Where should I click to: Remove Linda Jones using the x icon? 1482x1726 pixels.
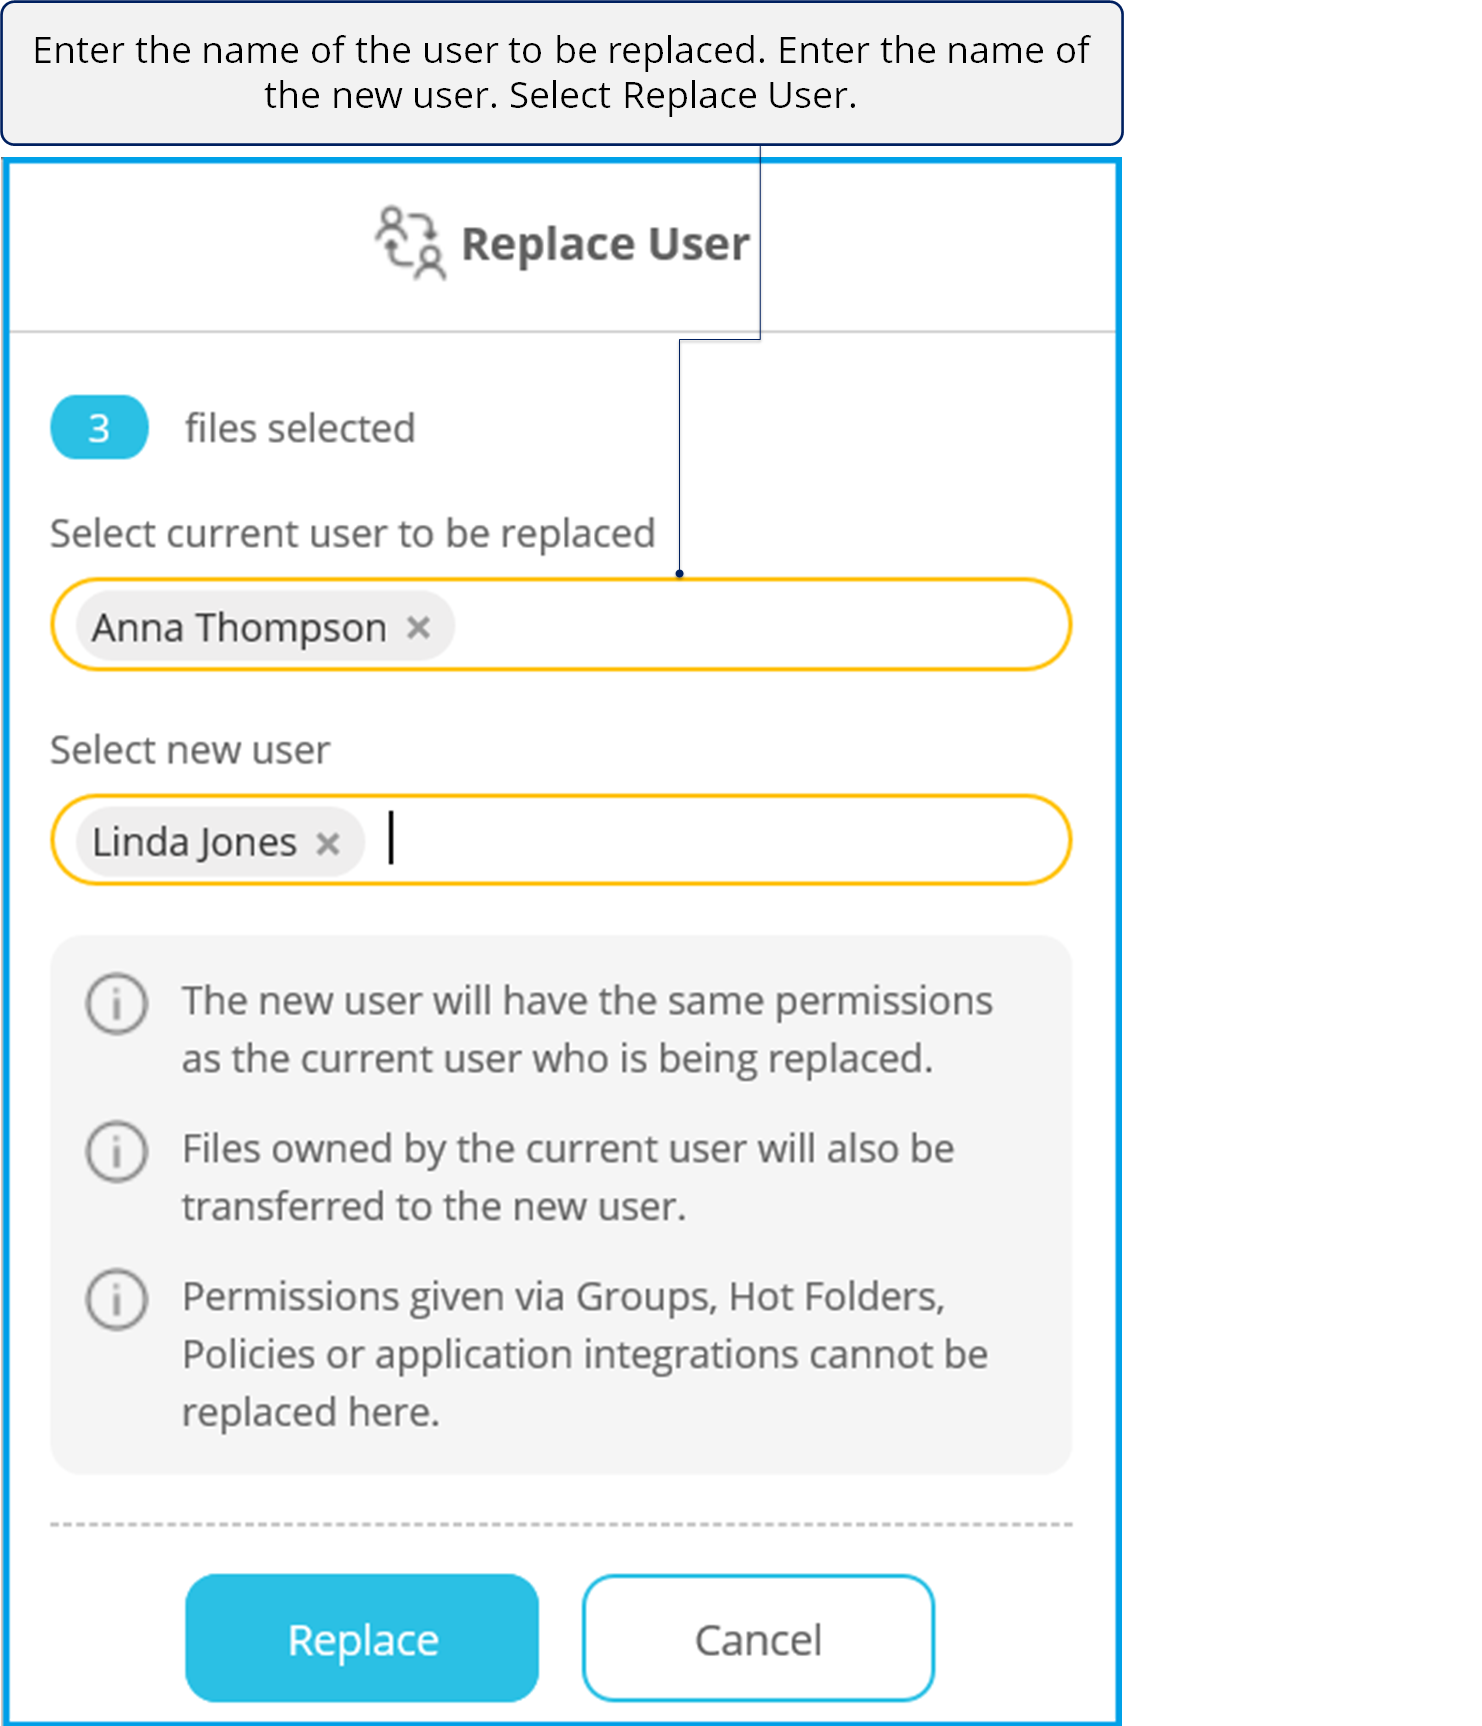tap(328, 844)
